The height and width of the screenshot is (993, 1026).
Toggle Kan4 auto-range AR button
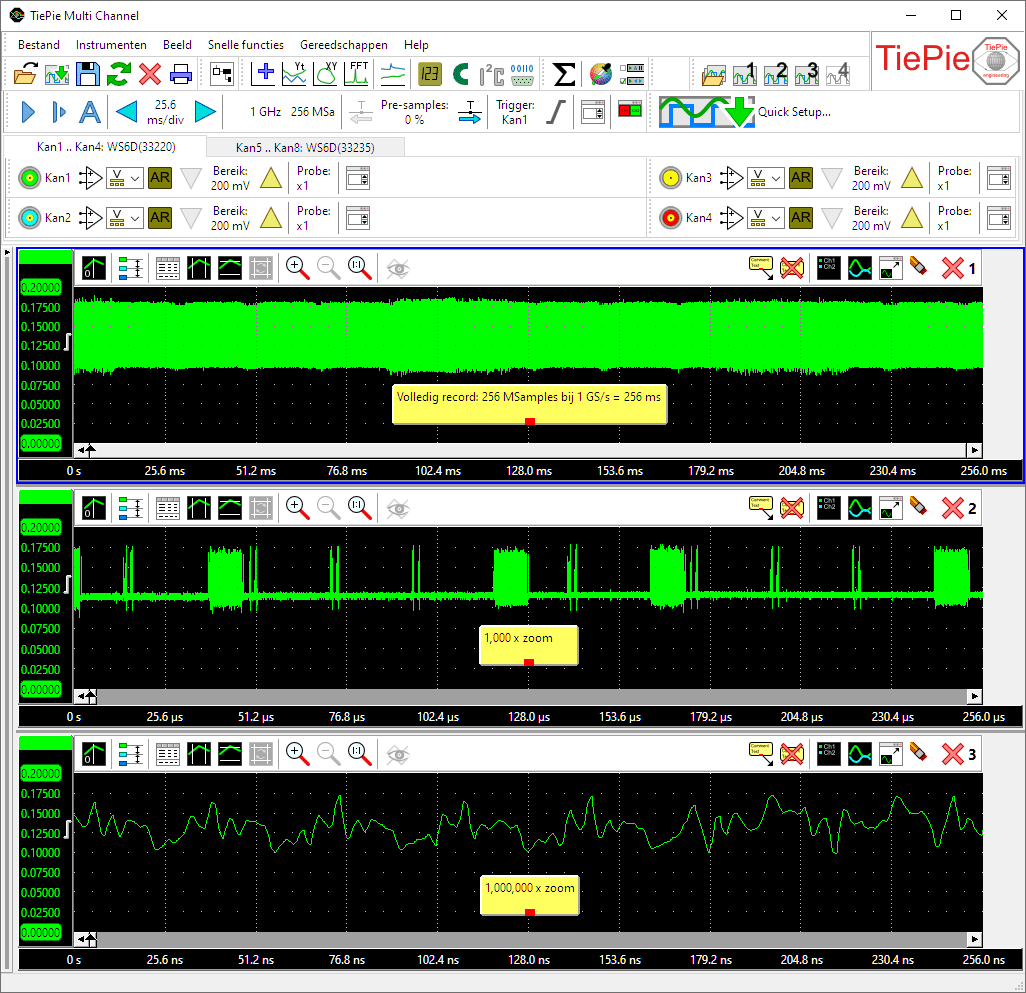pyautogui.click(x=800, y=217)
